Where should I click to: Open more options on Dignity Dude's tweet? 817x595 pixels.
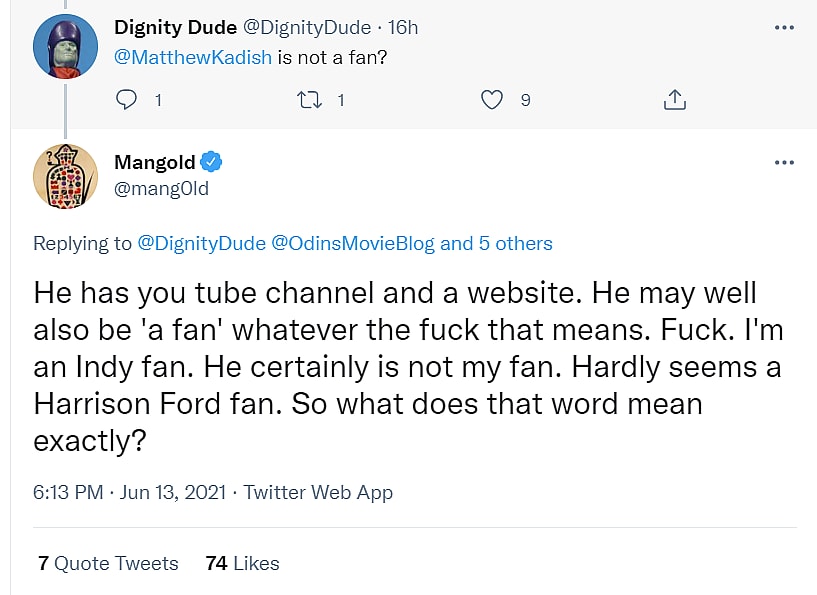[x=784, y=27]
